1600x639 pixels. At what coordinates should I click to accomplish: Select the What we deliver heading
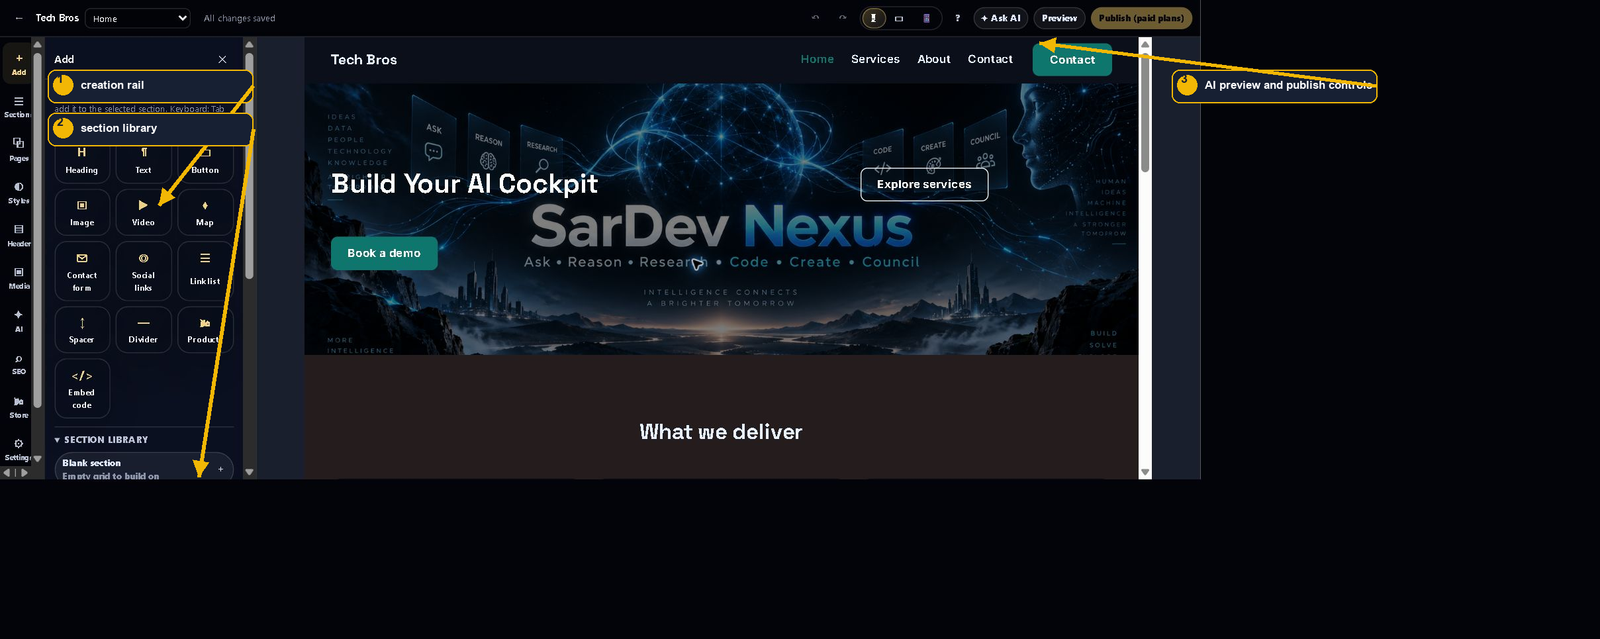(x=721, y=432)
